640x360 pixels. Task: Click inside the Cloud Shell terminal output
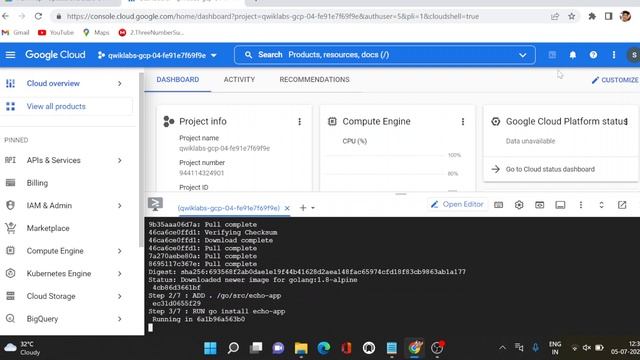tap(392, 276)
